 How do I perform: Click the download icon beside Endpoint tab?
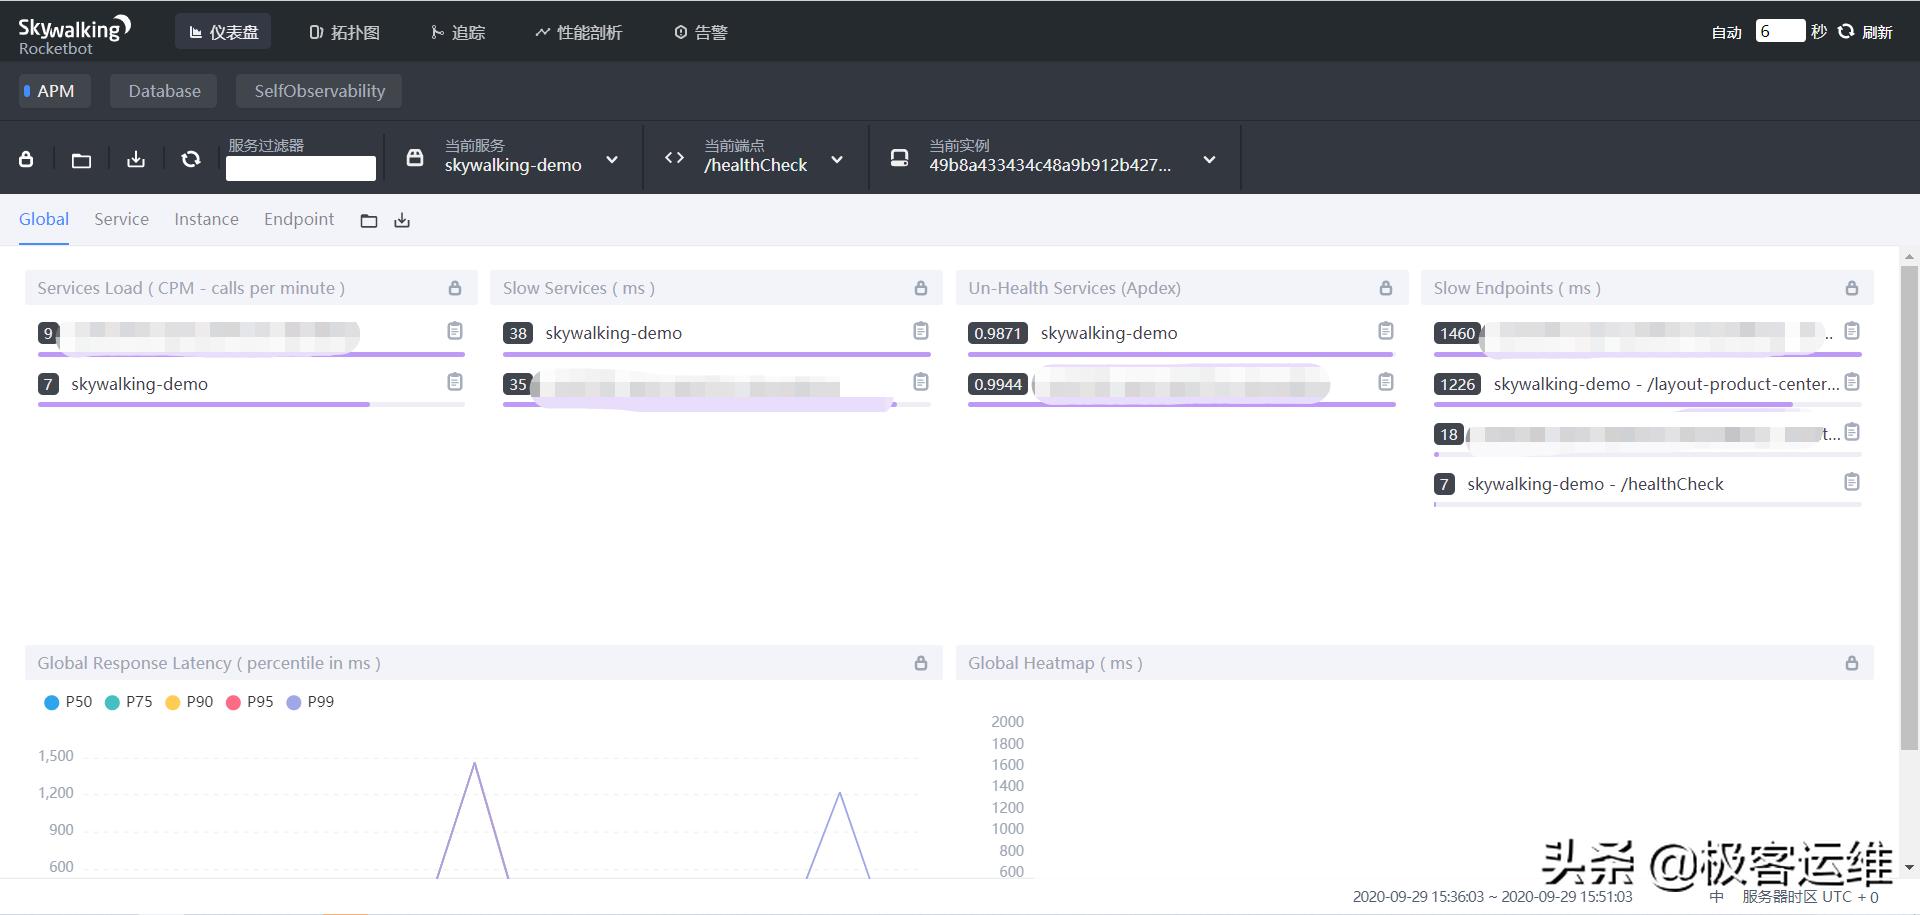402,221
